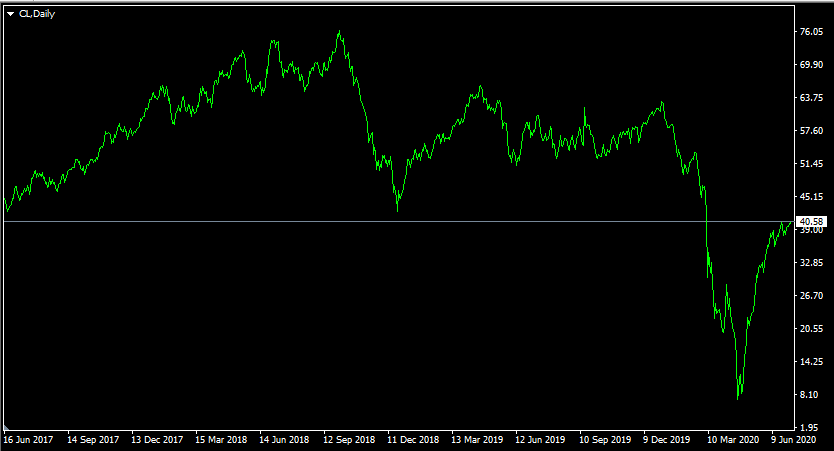
Task: Click the 26.70 price axis label
Action: (811, 296)
